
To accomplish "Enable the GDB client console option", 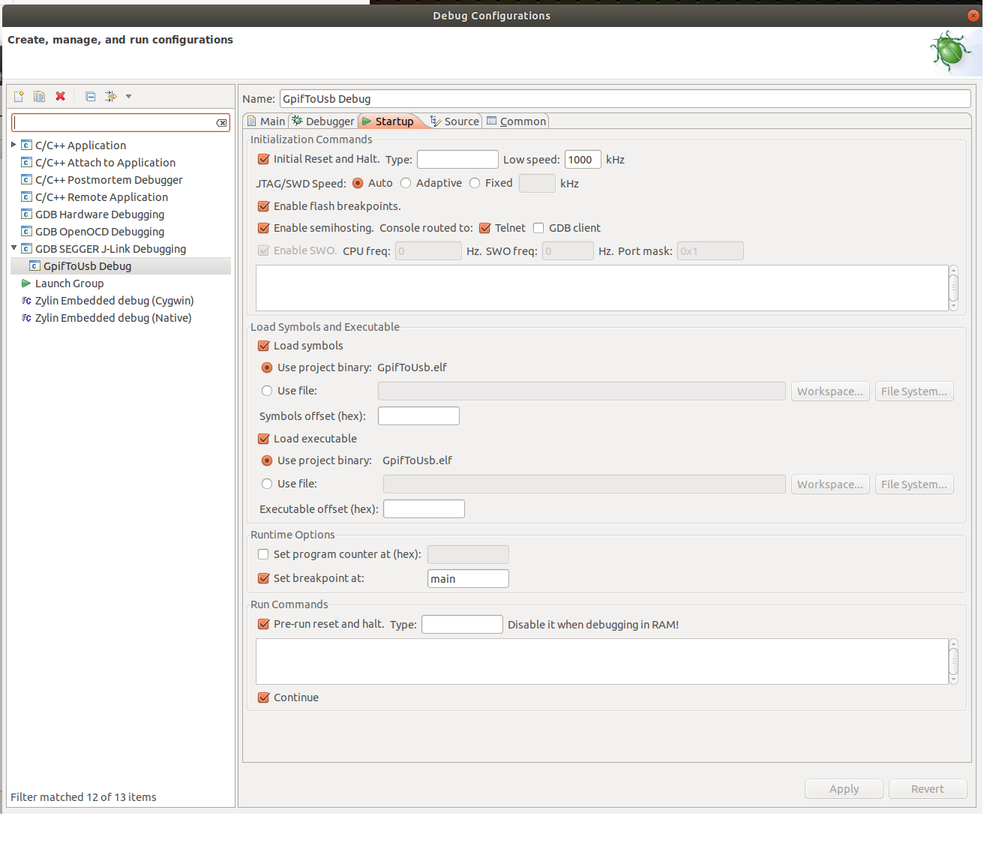I will coord(537,227).
